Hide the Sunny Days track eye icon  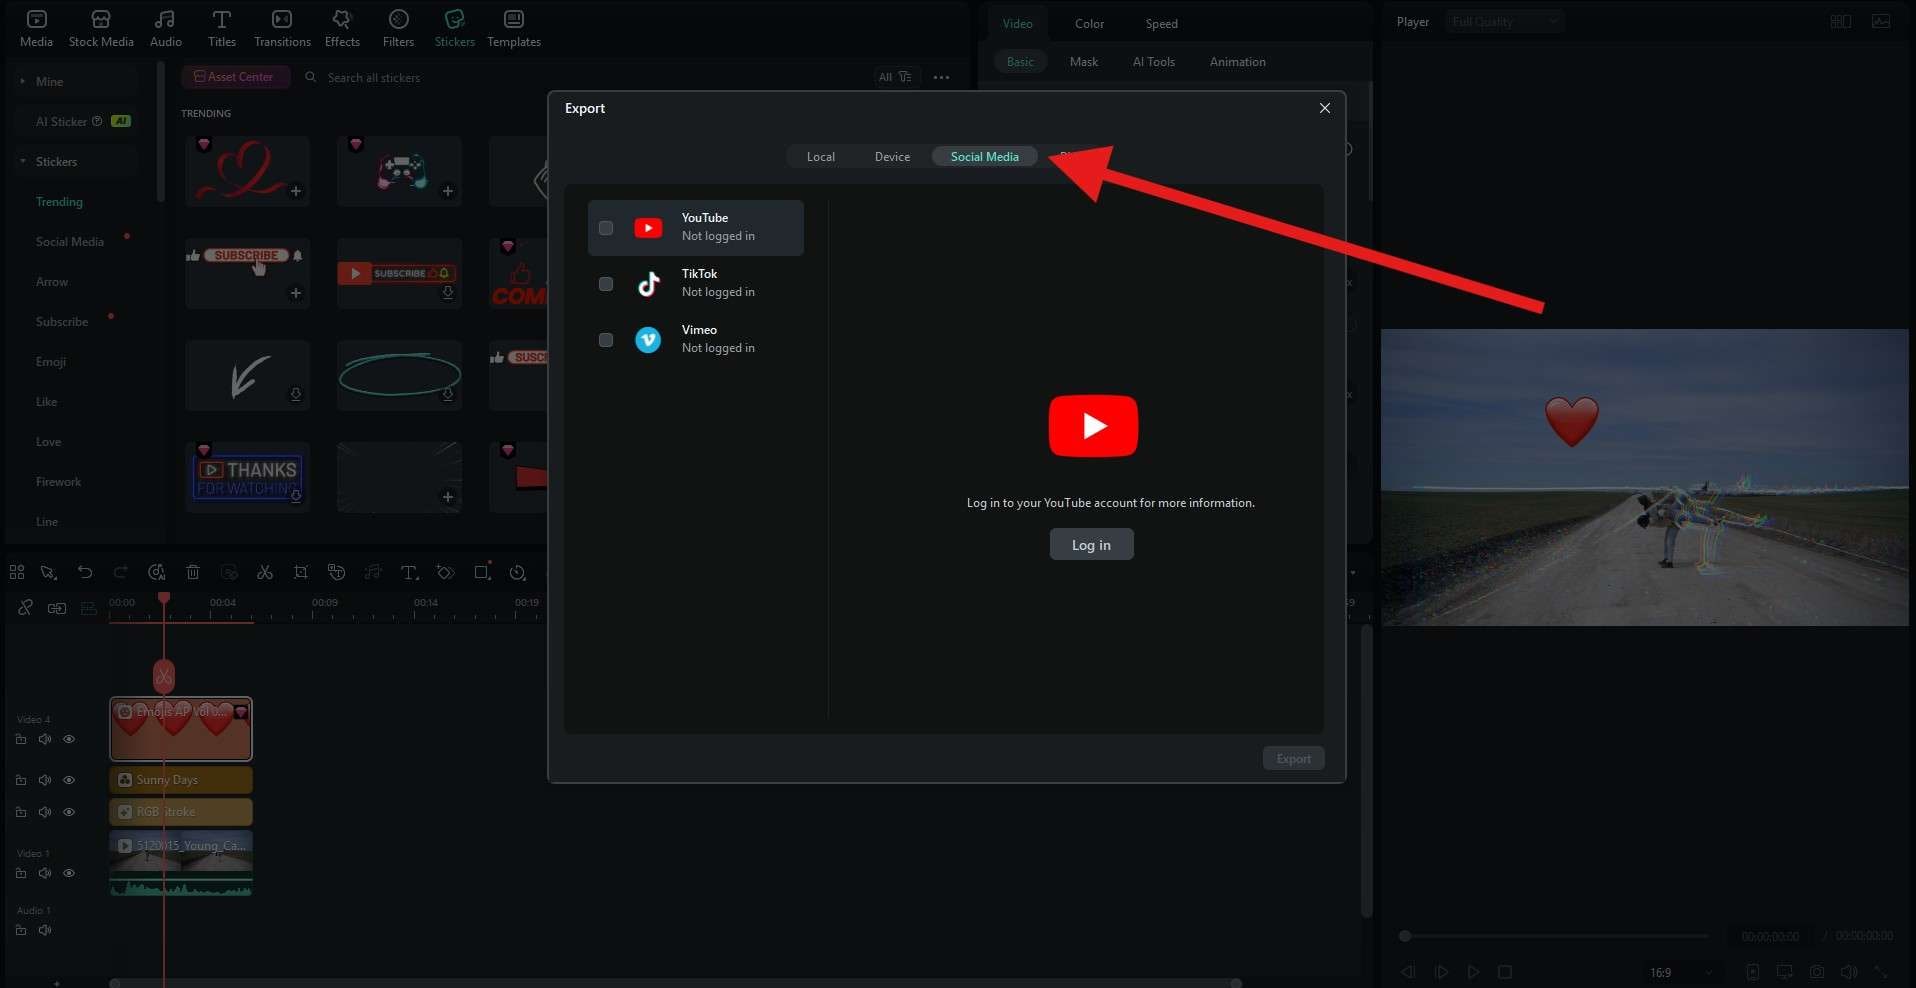(69, 780)
